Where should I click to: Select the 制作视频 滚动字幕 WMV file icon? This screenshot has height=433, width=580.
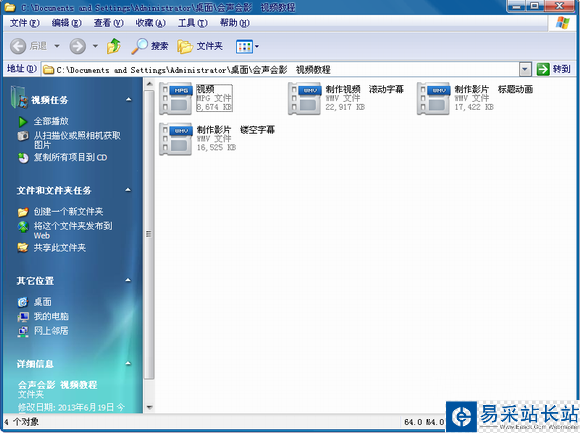pyautogui.click(x=304, y=98)
